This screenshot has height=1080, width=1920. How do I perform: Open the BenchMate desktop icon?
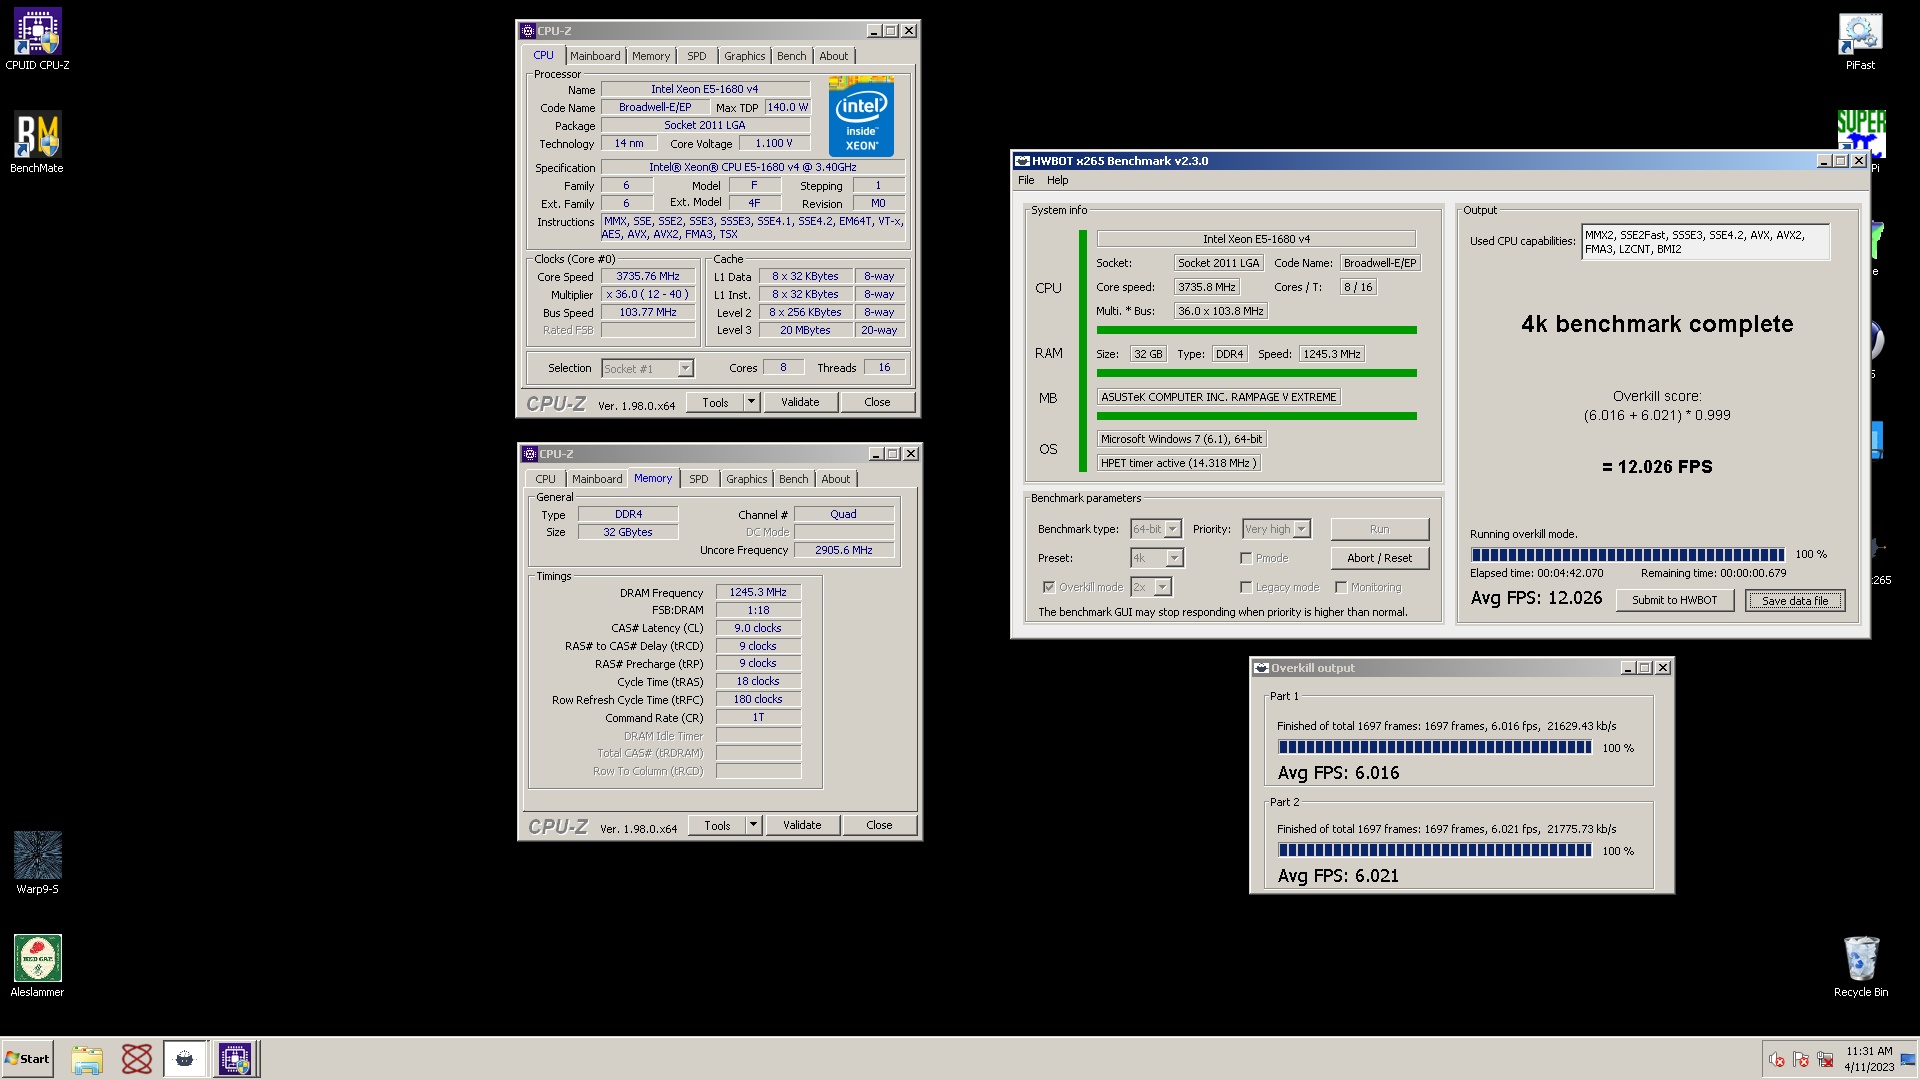pos(37,142)
